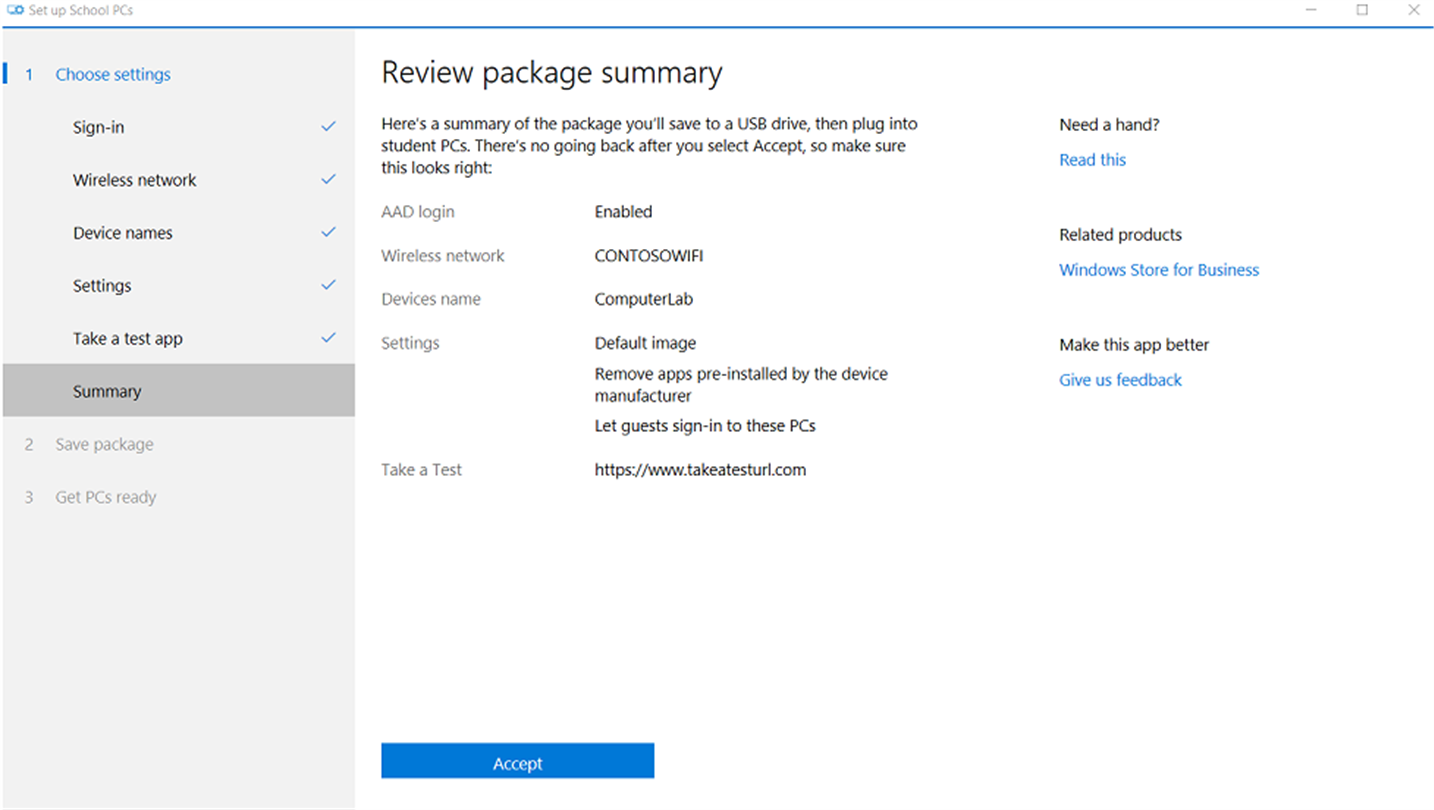
Task: Go to the Sign-in step
Action: point(99,128)
